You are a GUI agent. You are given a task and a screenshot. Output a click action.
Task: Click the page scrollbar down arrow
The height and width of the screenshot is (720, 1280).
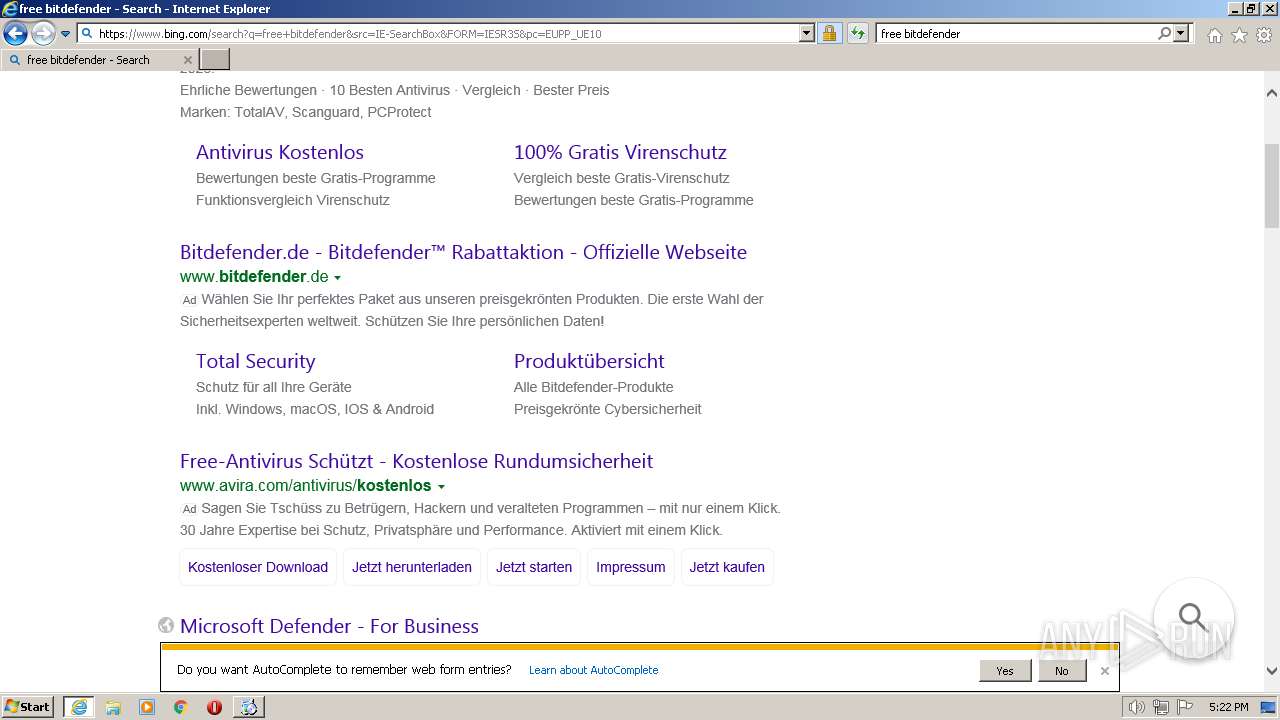(1271, 671)
